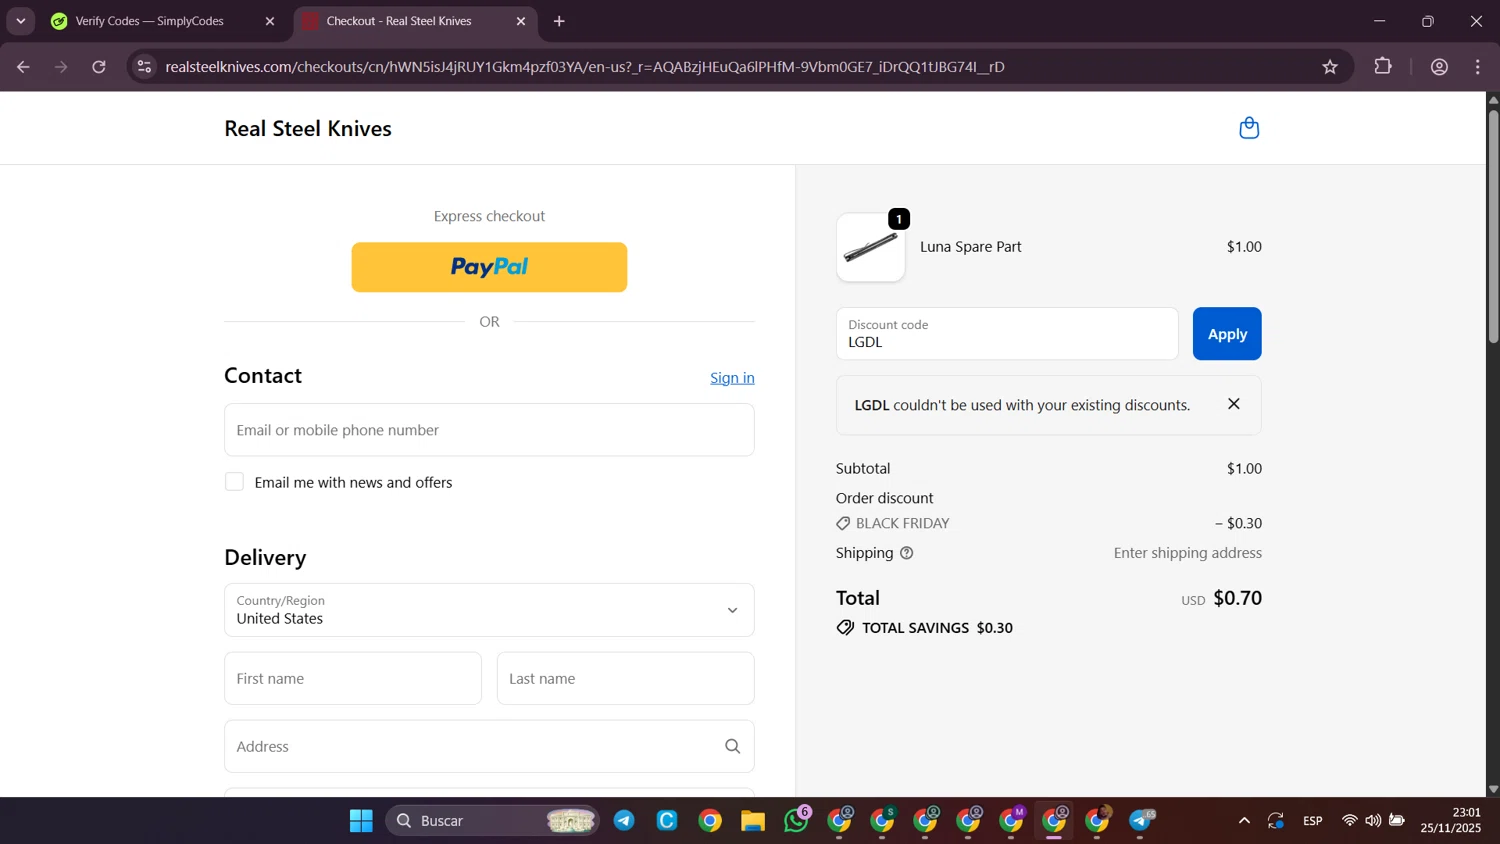
Task: Open the Windows Start menu
Action: [361, 821]
